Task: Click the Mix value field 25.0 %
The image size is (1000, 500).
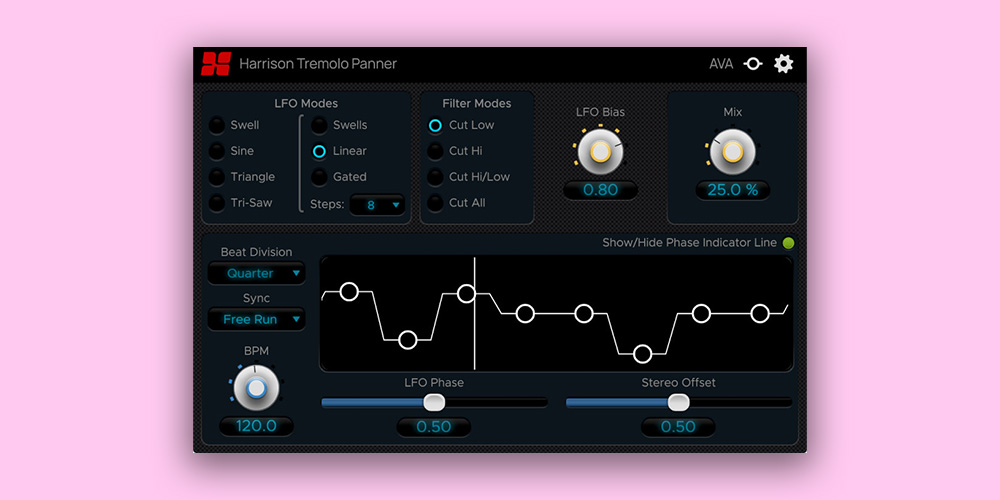Action: [x=733, y=190]
